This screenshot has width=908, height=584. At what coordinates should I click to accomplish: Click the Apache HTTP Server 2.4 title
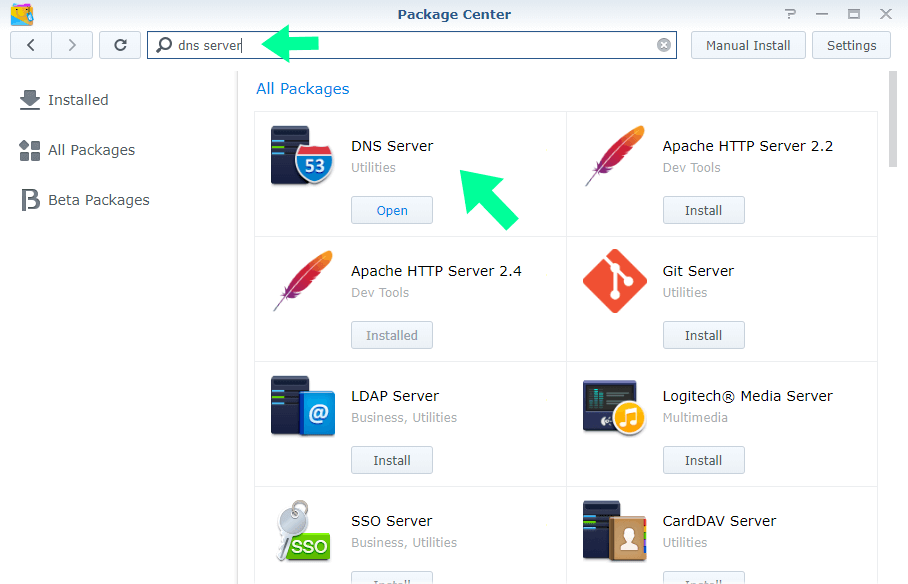click(436, 271)
